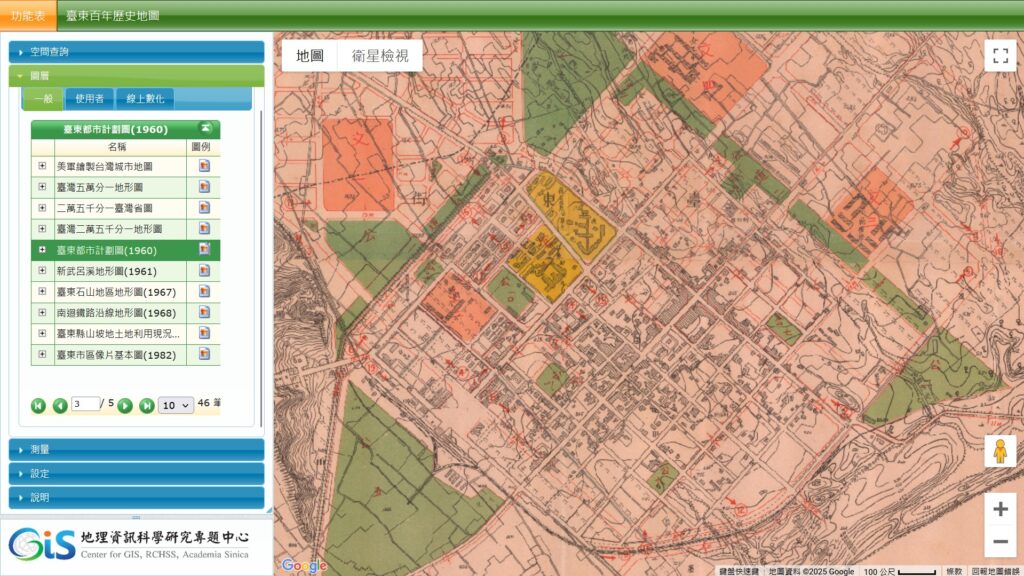Select the 臺東石山地區地形圖(1967) layer
Screen dimensions: 1024x576
point(116,292)
